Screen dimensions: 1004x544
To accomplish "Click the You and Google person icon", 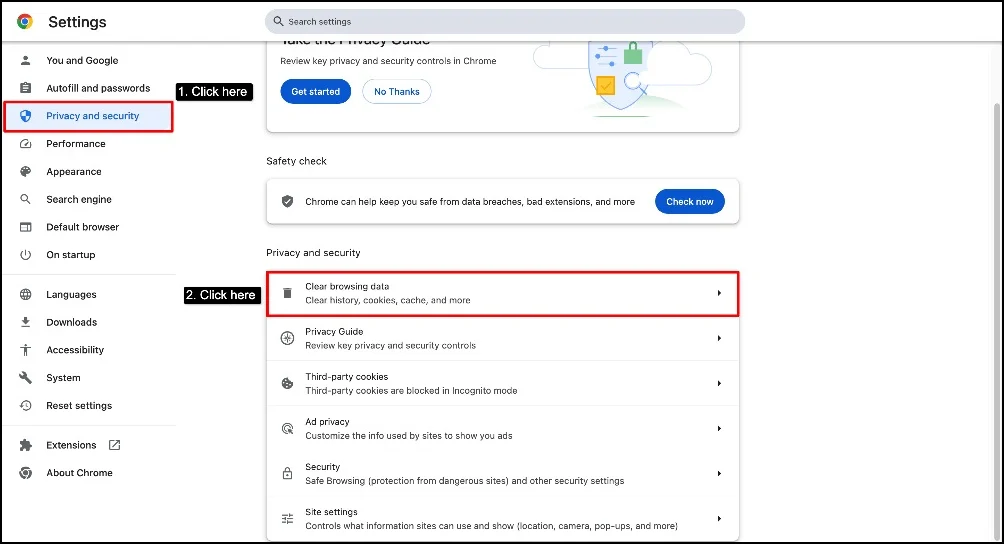I will tap(26, 60).
